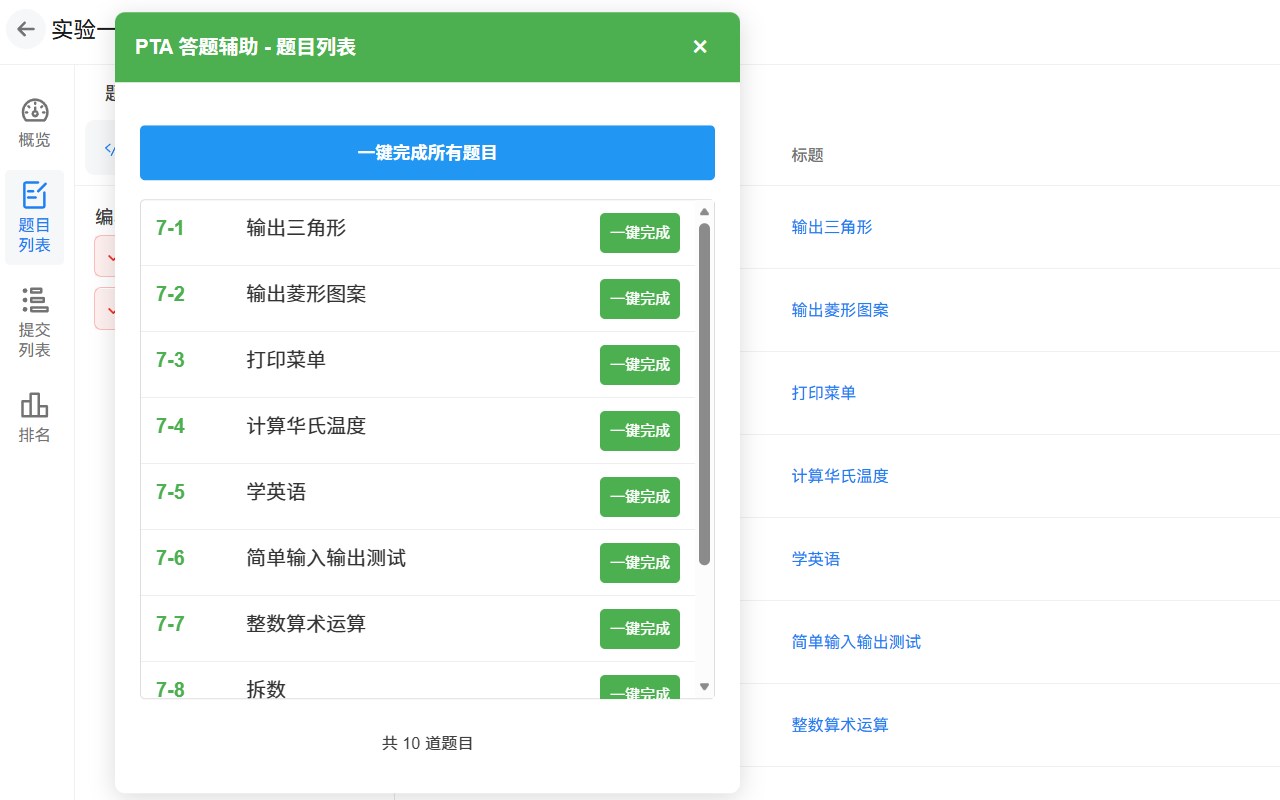Click the scroll-up arrow of the dialog list

point(704,212)
